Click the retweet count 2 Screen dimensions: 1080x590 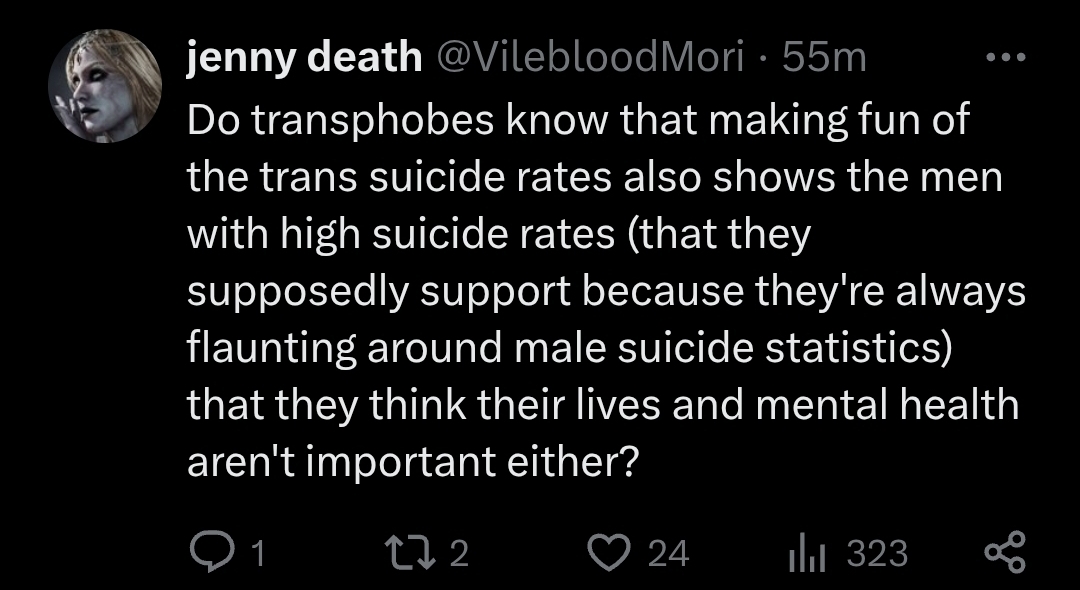[459, 554]
